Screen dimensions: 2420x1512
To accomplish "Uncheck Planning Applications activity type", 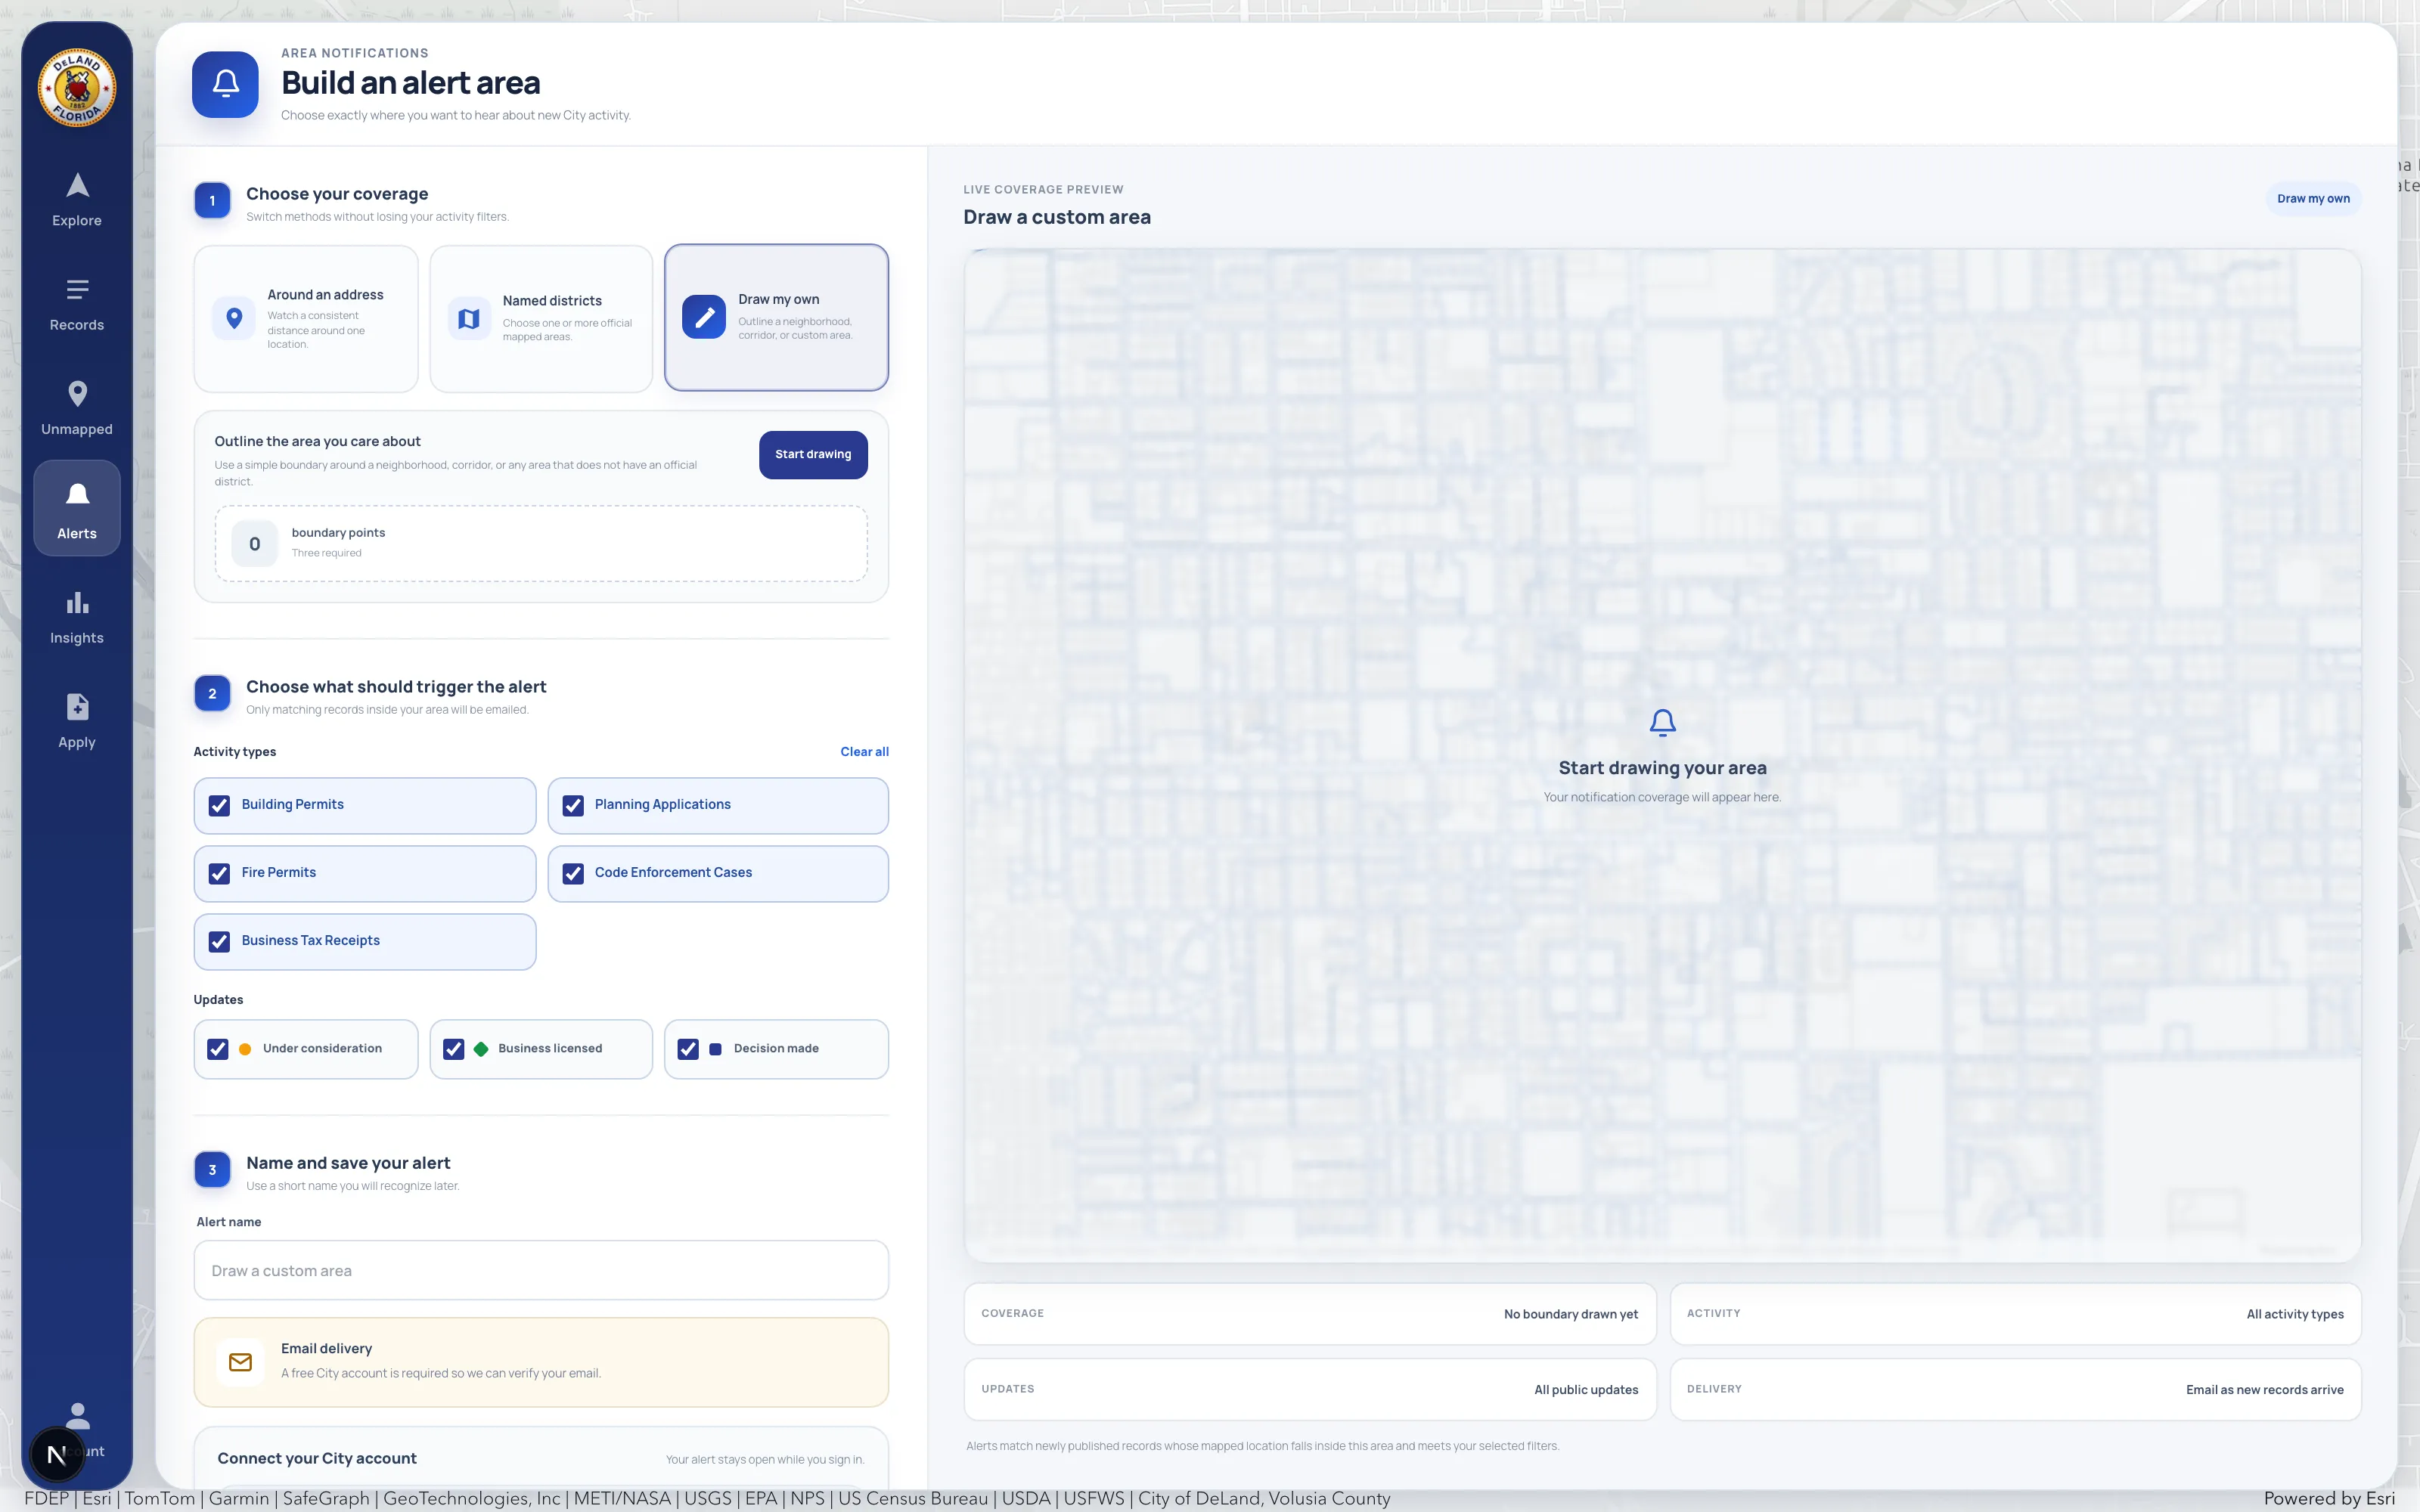I will 573,806.
